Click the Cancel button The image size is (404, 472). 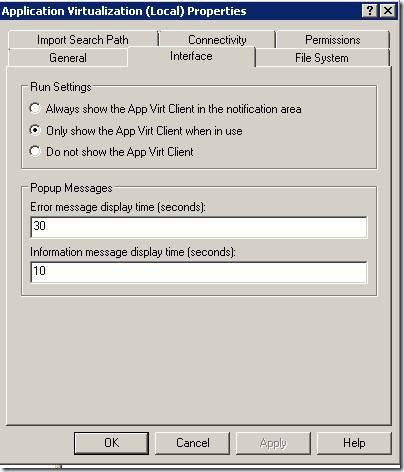click(x=193, y=443)
